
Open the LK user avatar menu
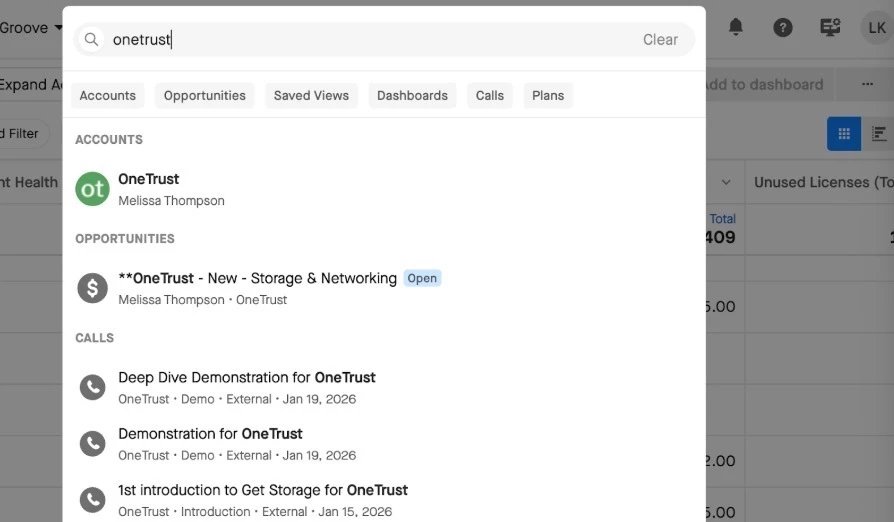[877, 27]
